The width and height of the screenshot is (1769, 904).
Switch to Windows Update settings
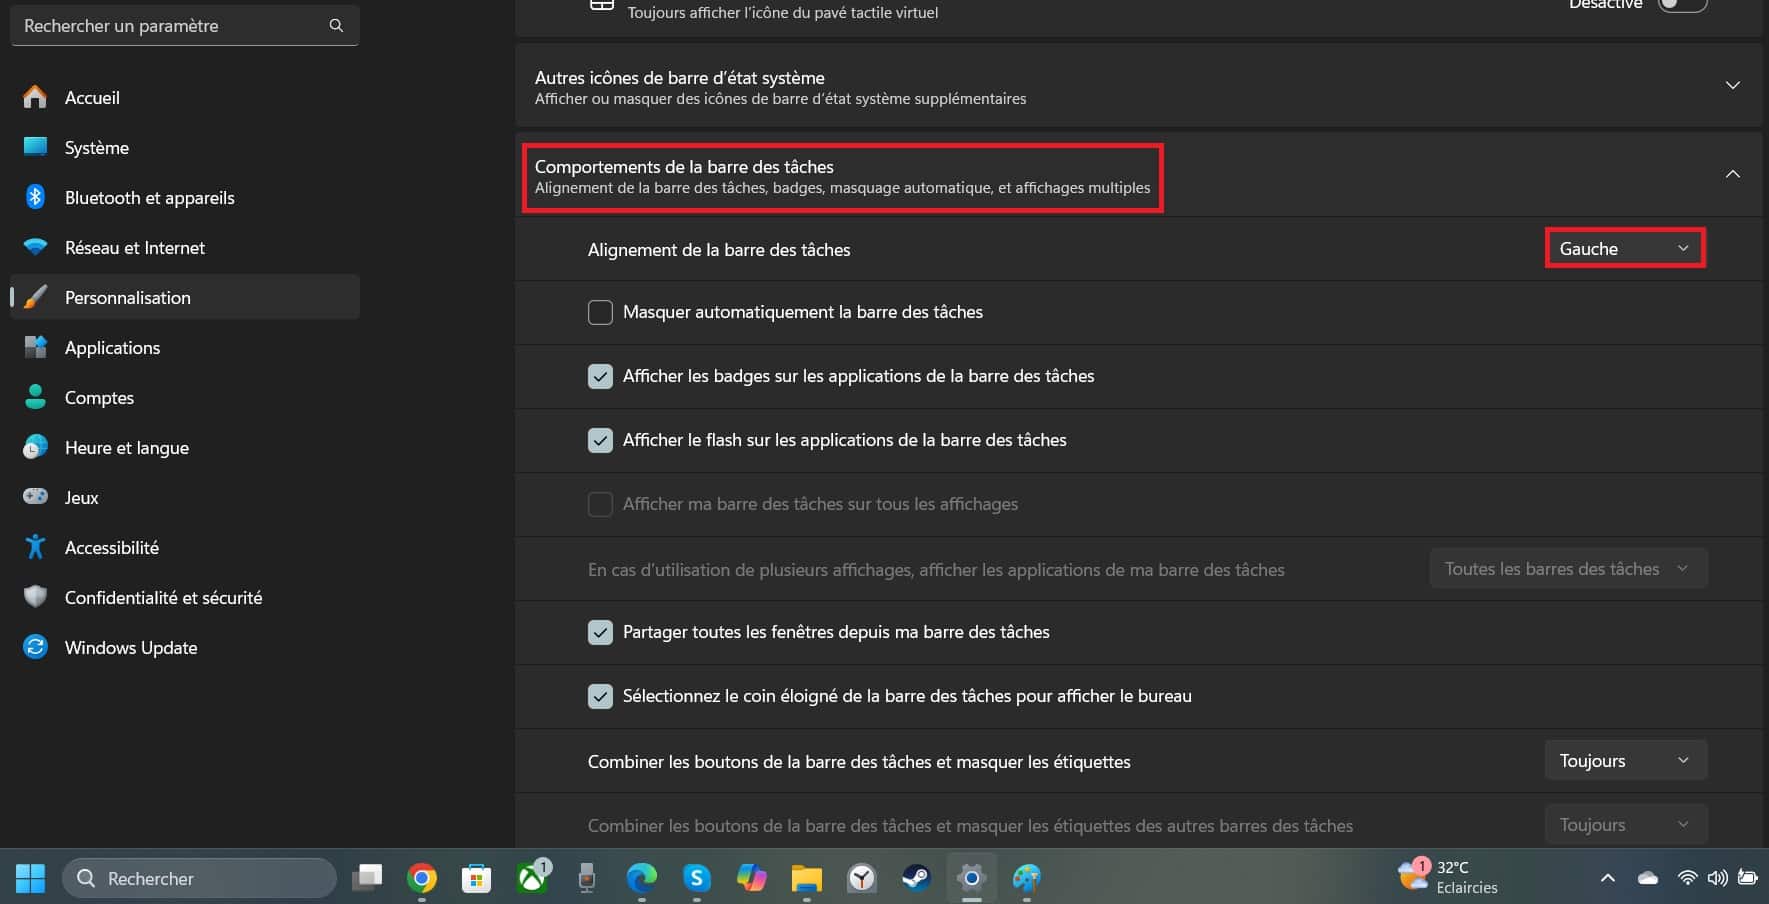point(130,647)
